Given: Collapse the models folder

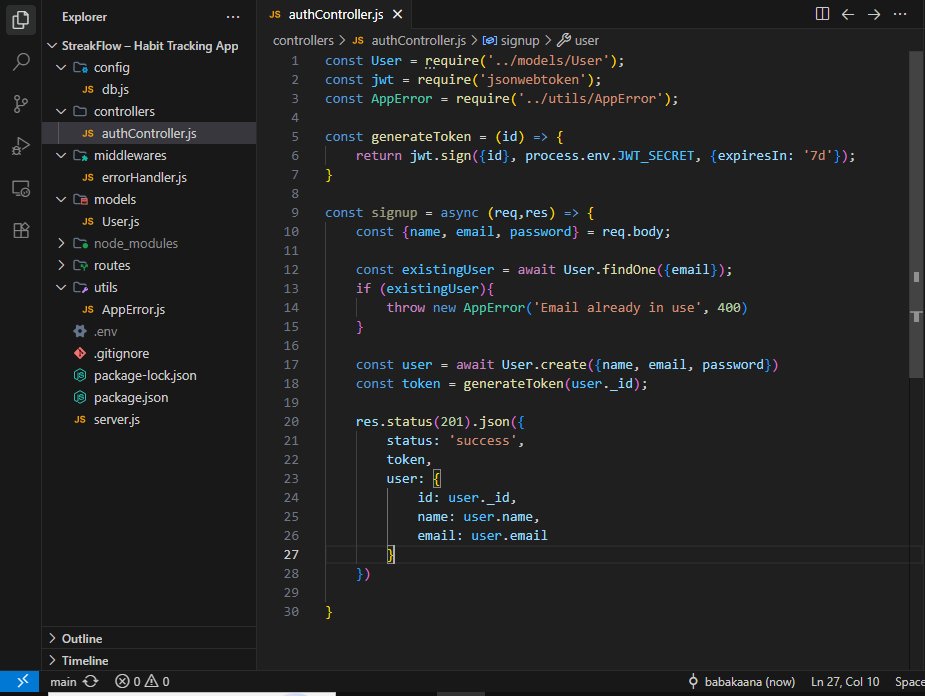Looking at the screenshot, I should tap(61, 199).
